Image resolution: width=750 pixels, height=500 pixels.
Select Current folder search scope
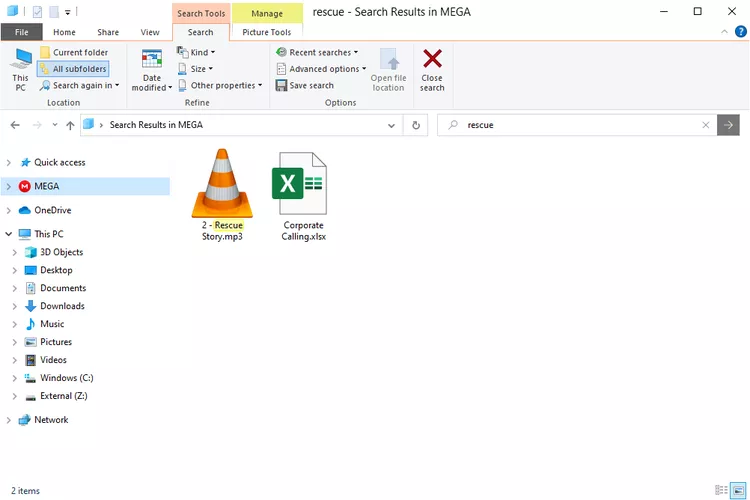74,52
